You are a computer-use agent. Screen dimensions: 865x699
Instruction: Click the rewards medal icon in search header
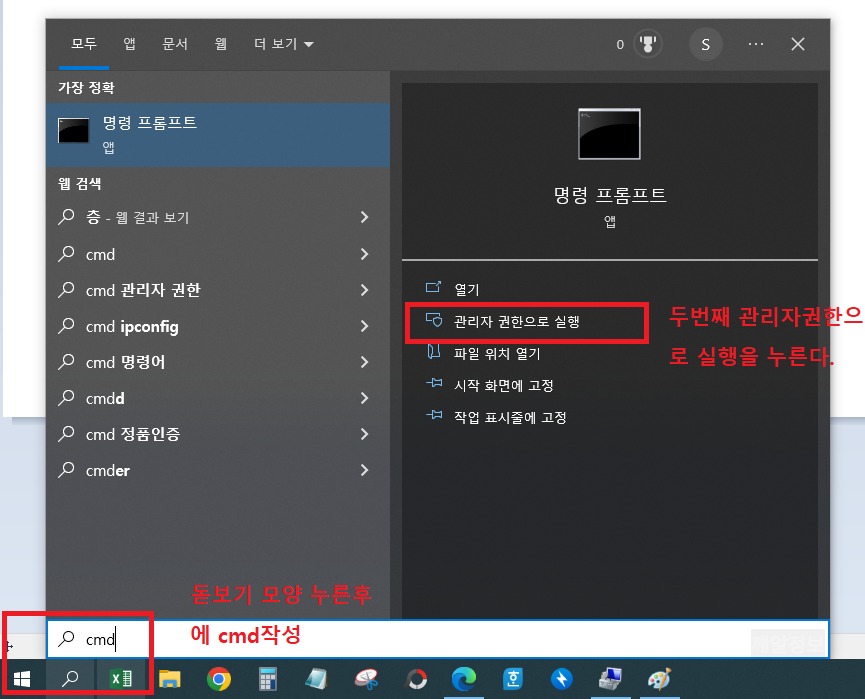[x=649, y=44]
